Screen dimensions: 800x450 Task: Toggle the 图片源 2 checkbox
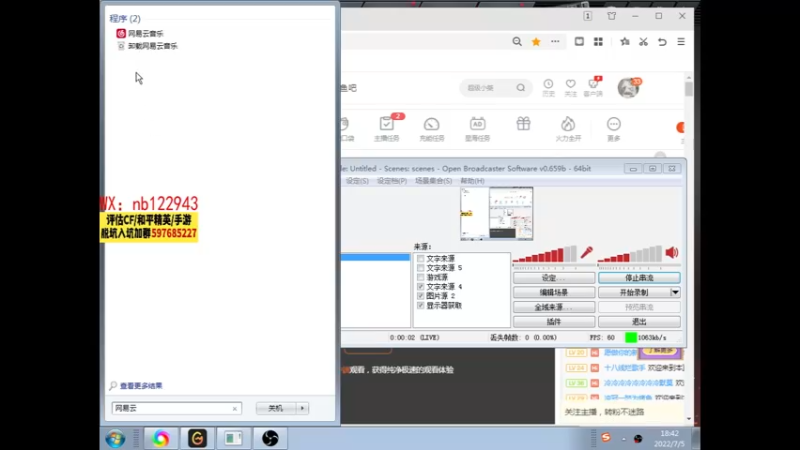click(x=420, y=296)
